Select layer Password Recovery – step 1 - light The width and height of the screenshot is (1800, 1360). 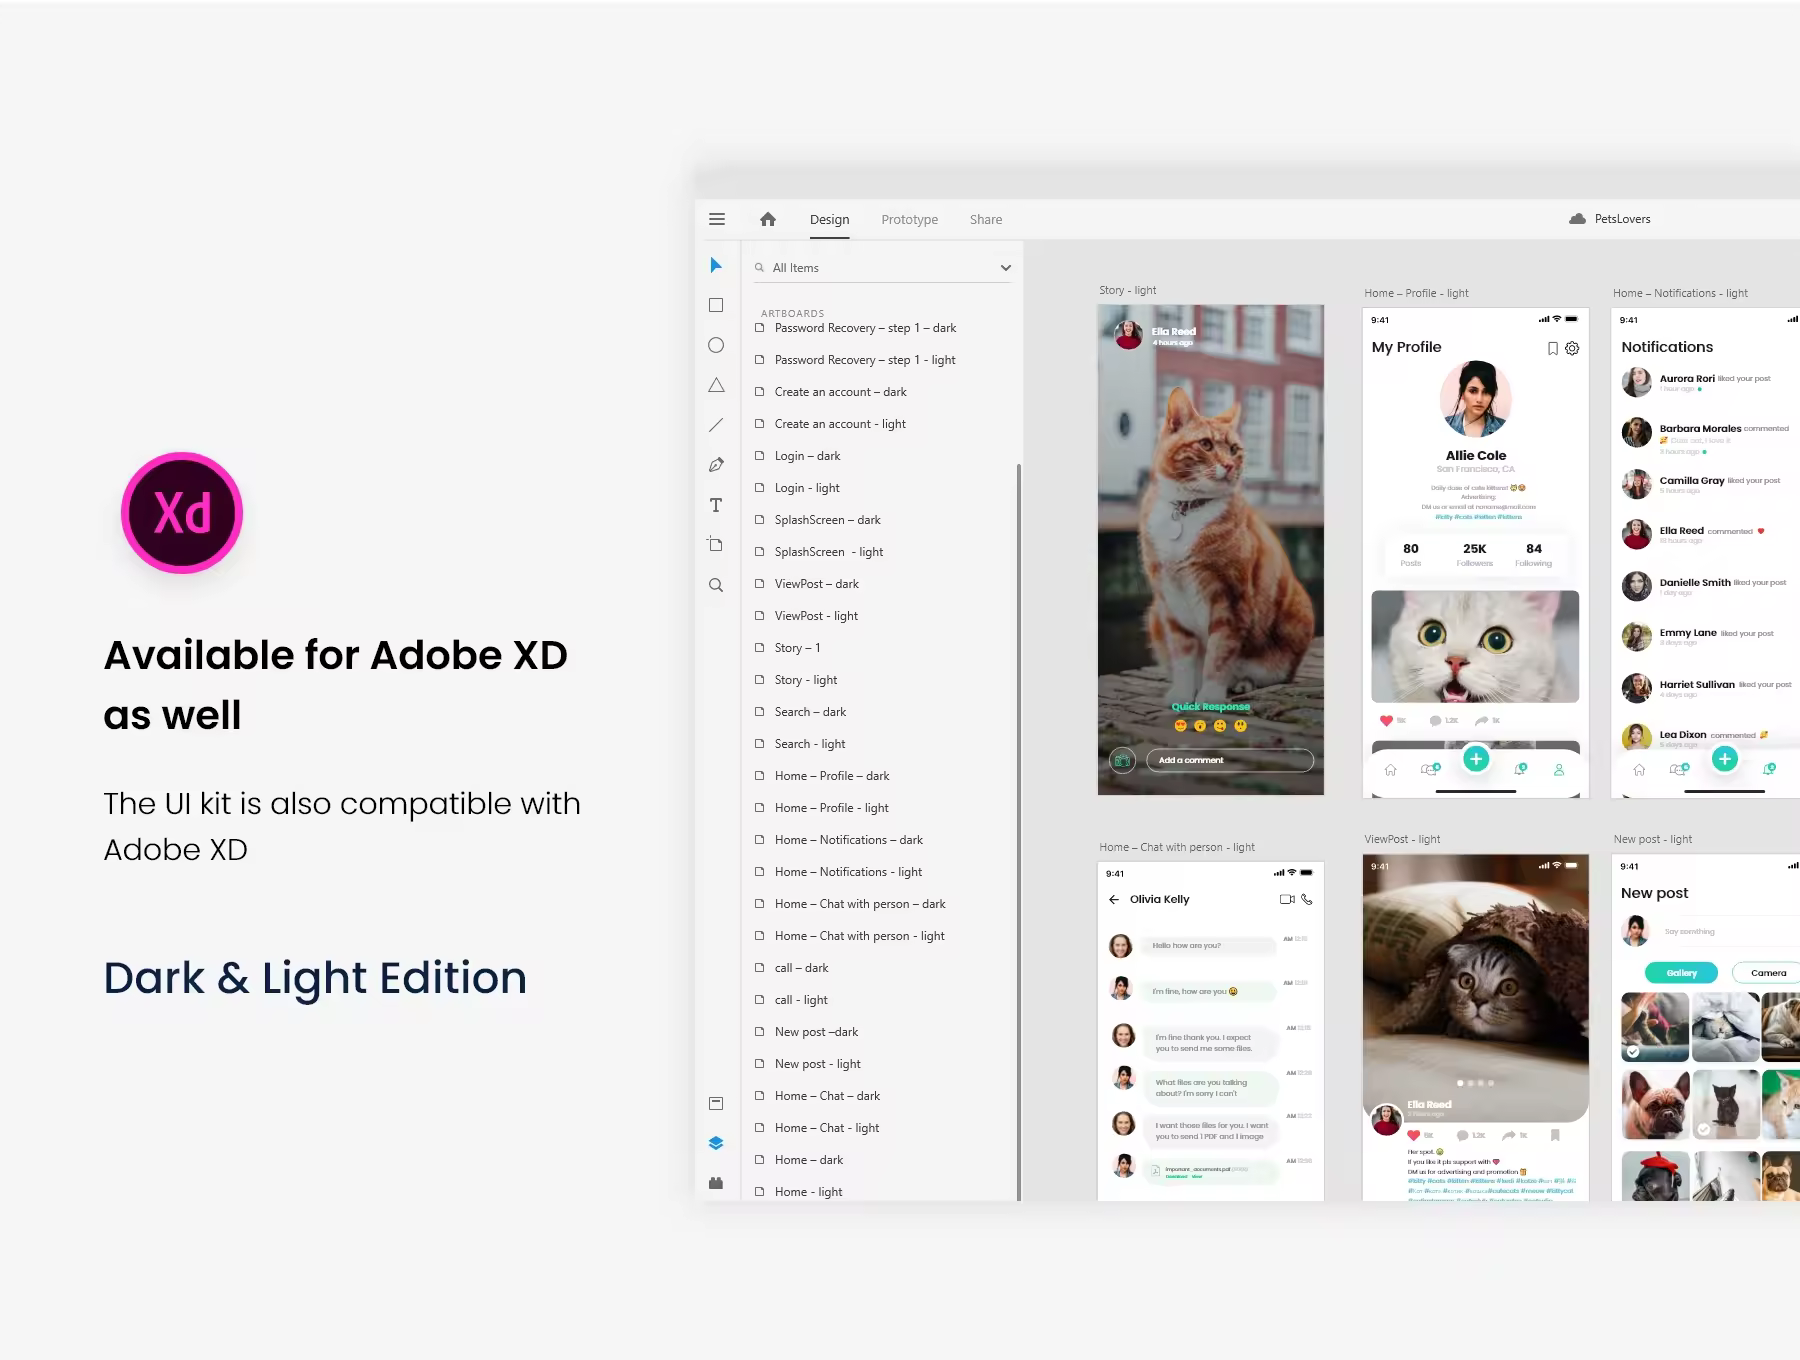click(x=865, y=360)
